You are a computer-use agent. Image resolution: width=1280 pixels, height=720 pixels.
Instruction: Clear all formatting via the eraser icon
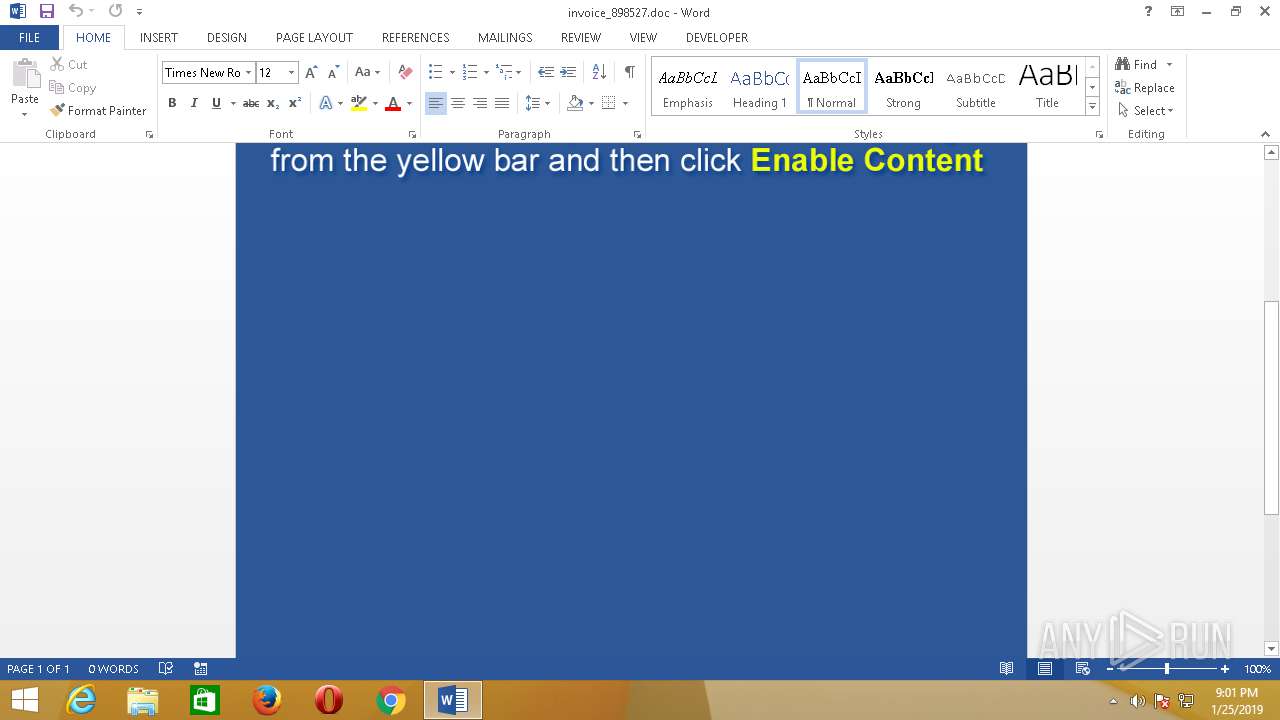coord(405,72)
